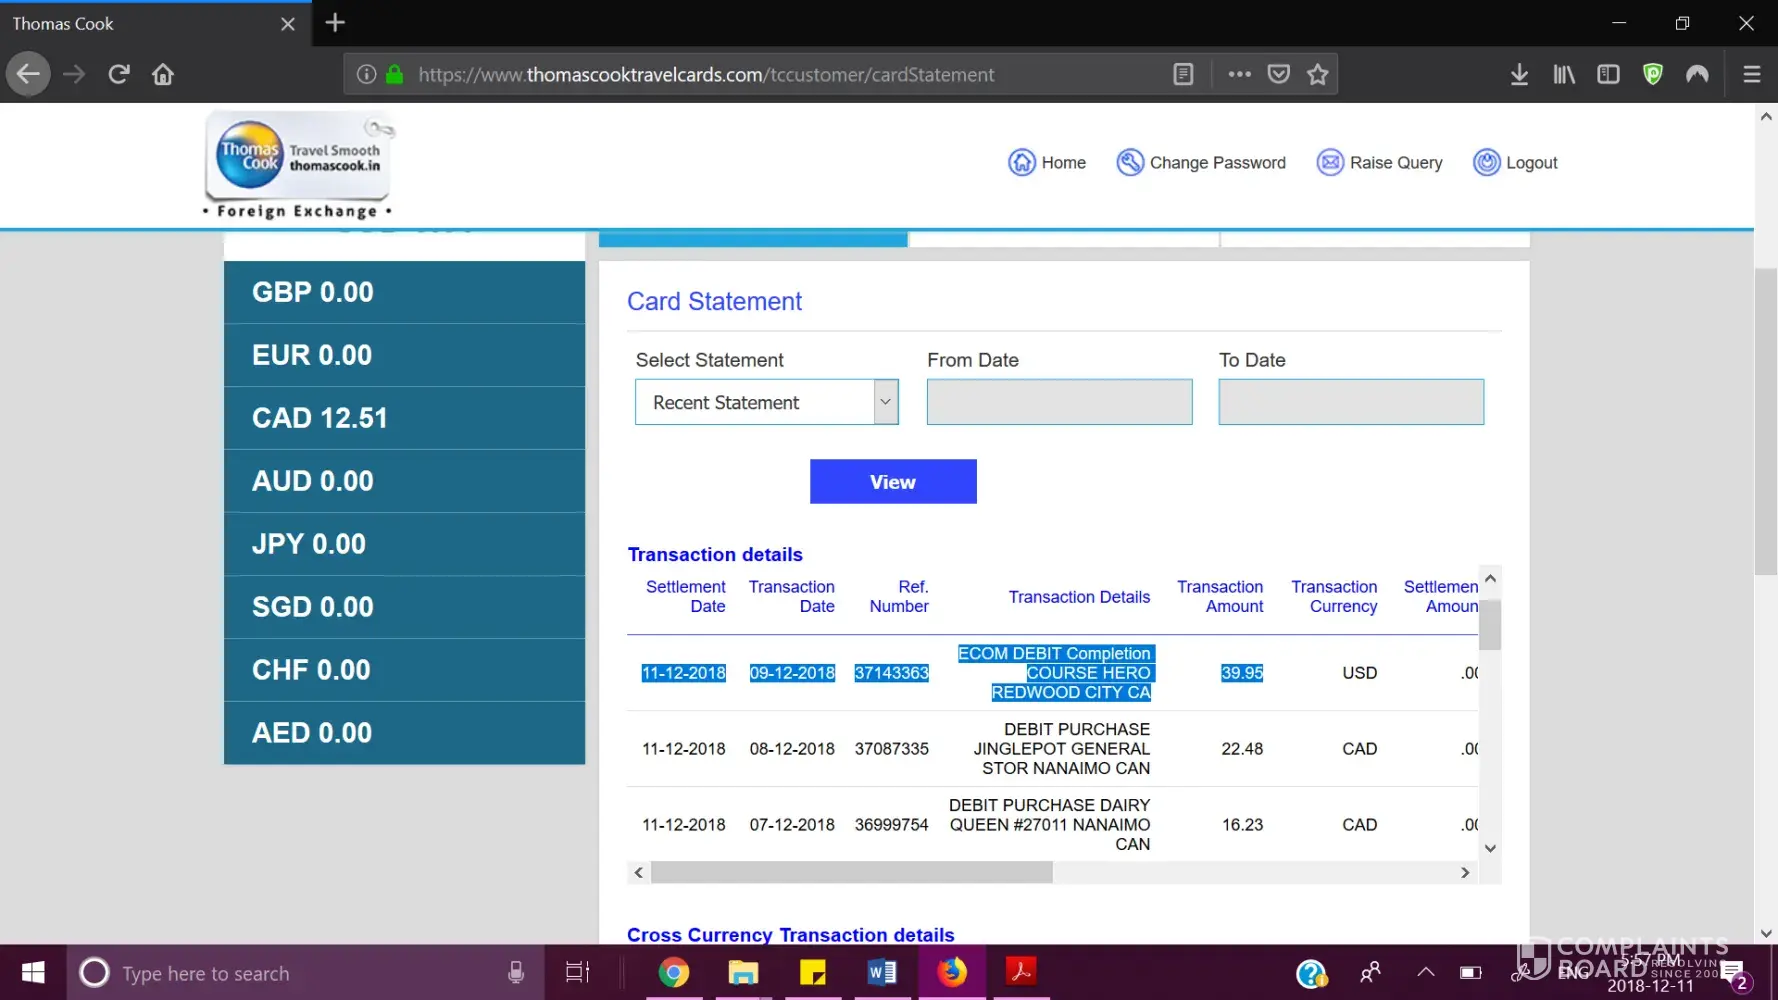
Task: Open the Firefox hamburger menu
Action: (1751, 74)
